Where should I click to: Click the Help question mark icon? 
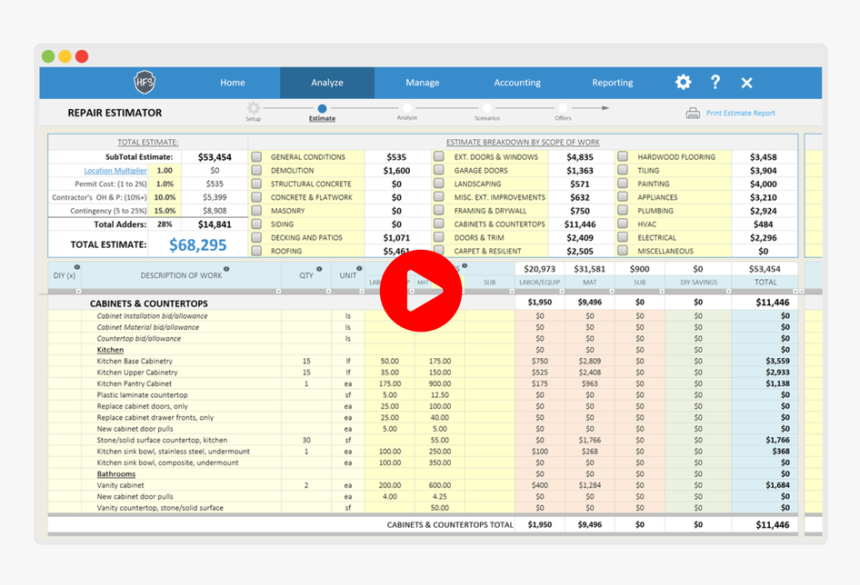[x=717, y=83]
